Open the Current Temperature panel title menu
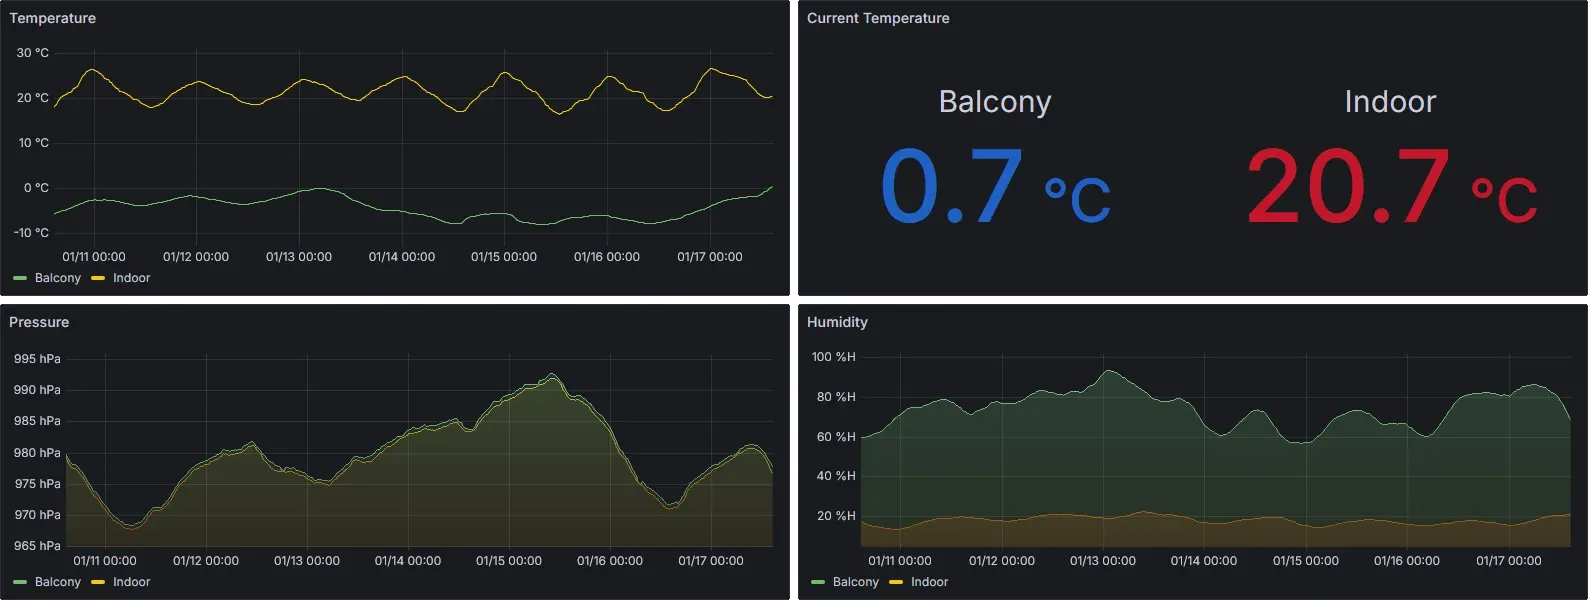 [x=878, y=18]
